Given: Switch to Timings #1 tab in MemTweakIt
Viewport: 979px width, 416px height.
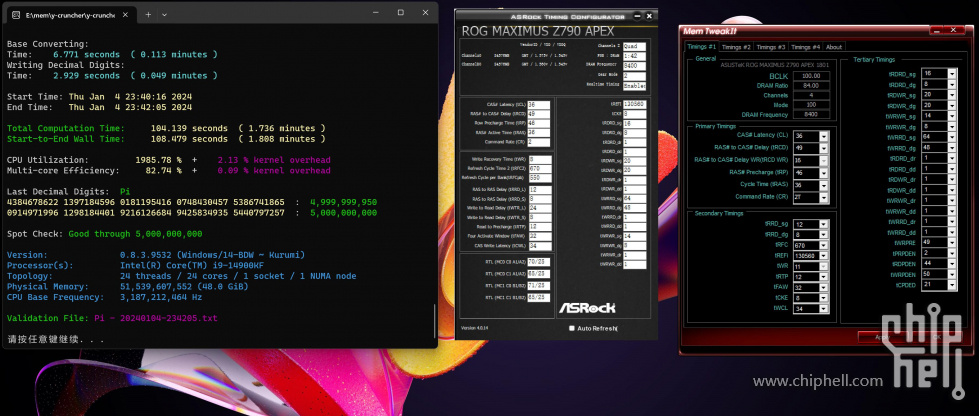Looking at the screenshot, I should tap(701, 47).
